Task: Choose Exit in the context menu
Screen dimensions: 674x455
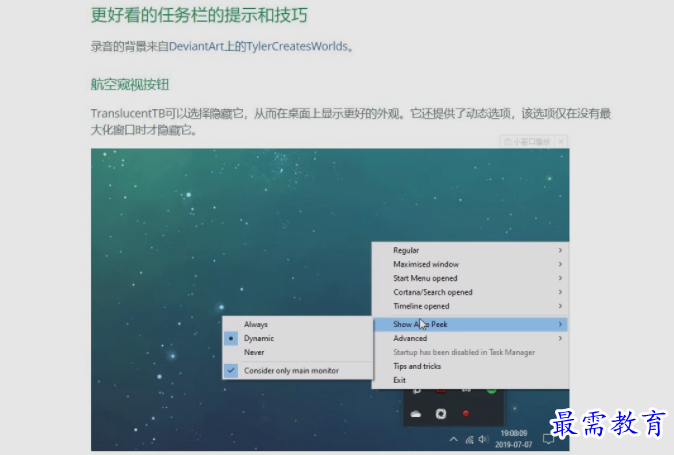Action: click(470, 380)
